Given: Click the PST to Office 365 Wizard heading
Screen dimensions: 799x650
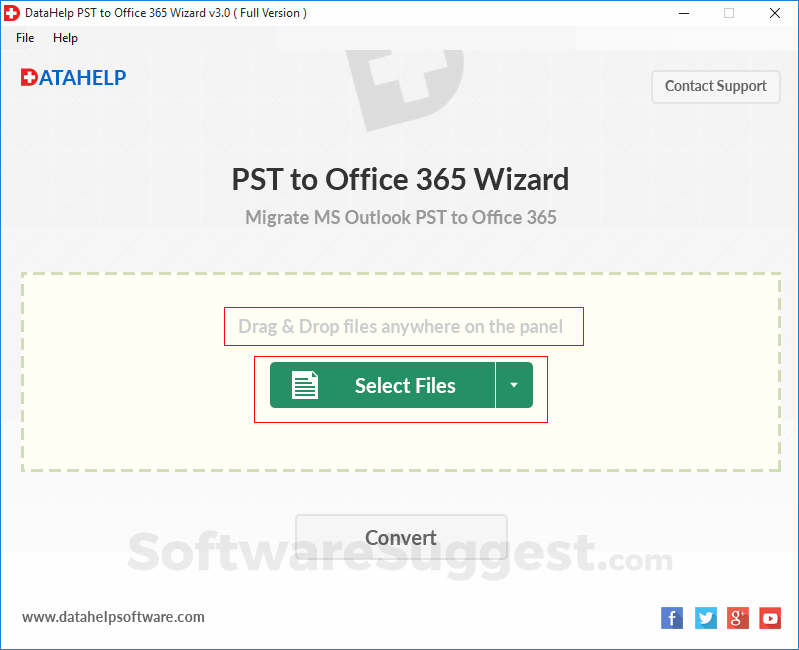Looking at the screenshot, I should [401, 179].
